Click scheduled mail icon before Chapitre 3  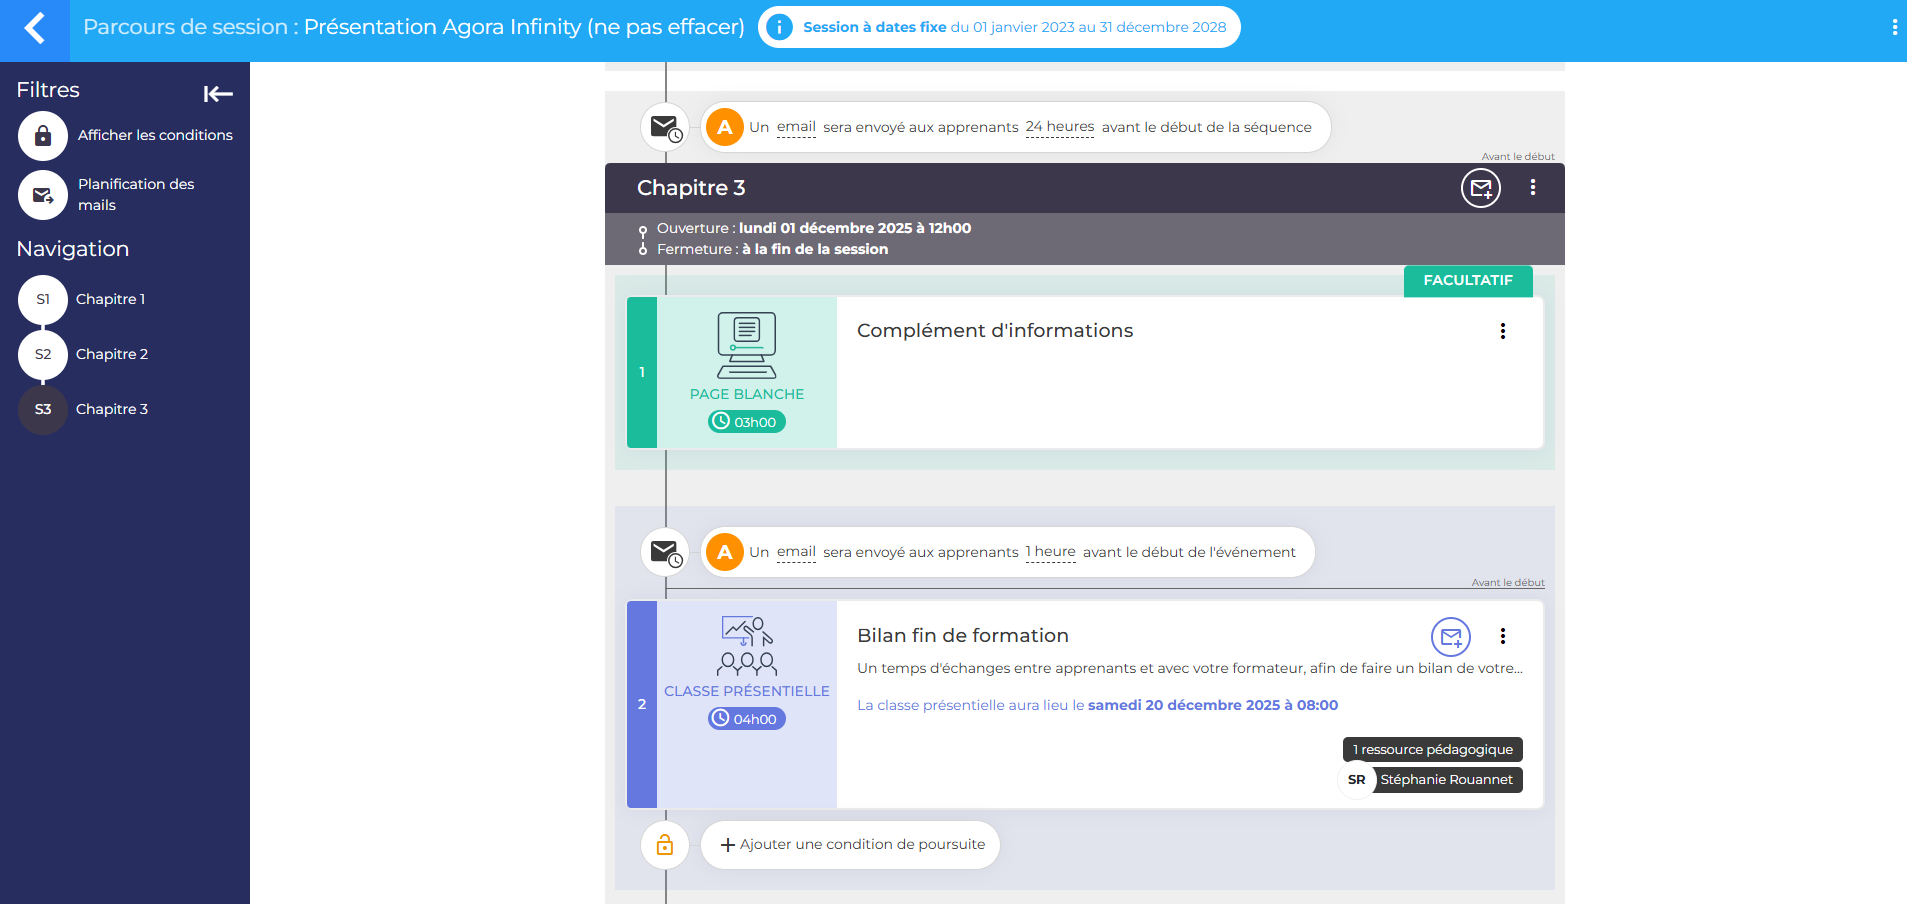tap(665, 128)
